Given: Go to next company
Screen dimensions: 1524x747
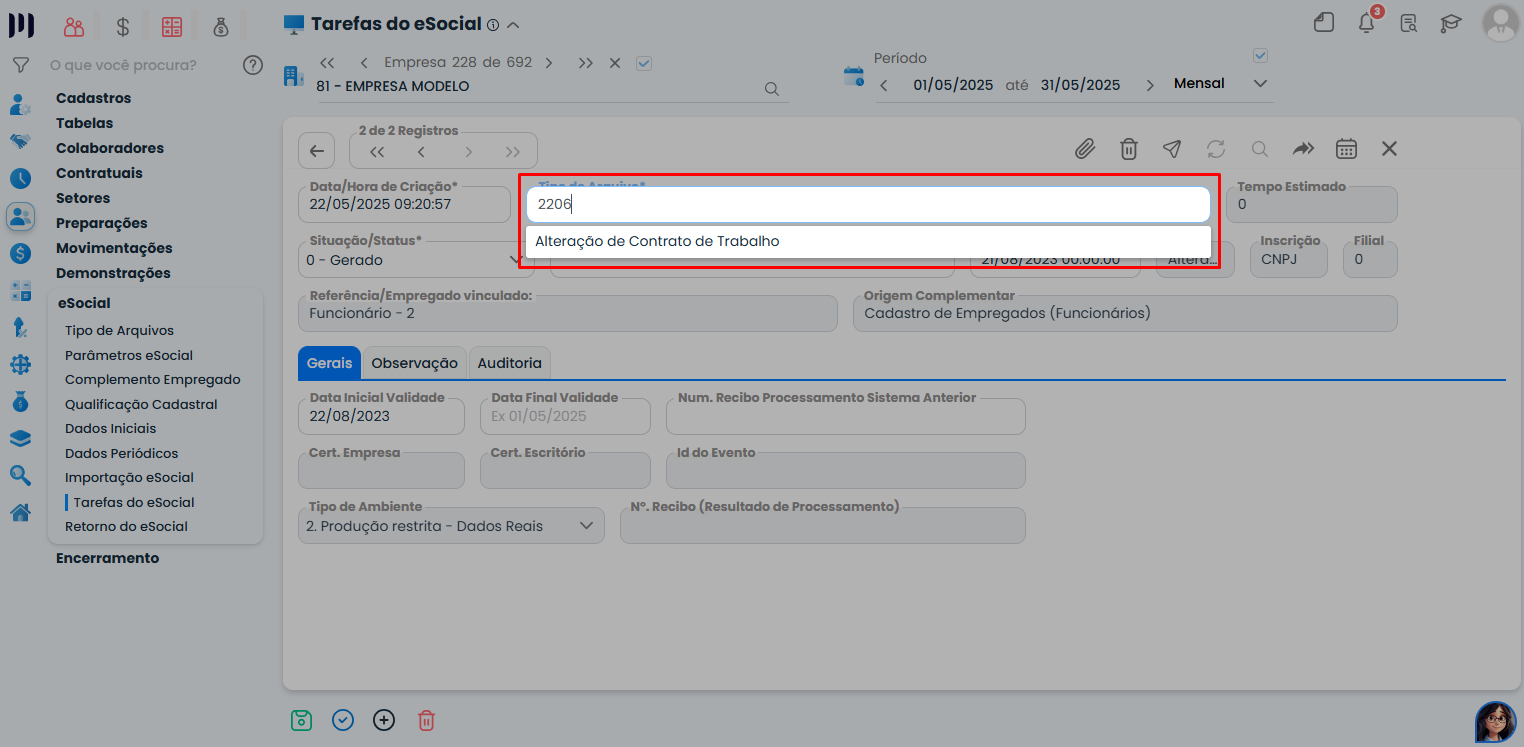Looking at the screenshot, I should [x=549, y=63].
